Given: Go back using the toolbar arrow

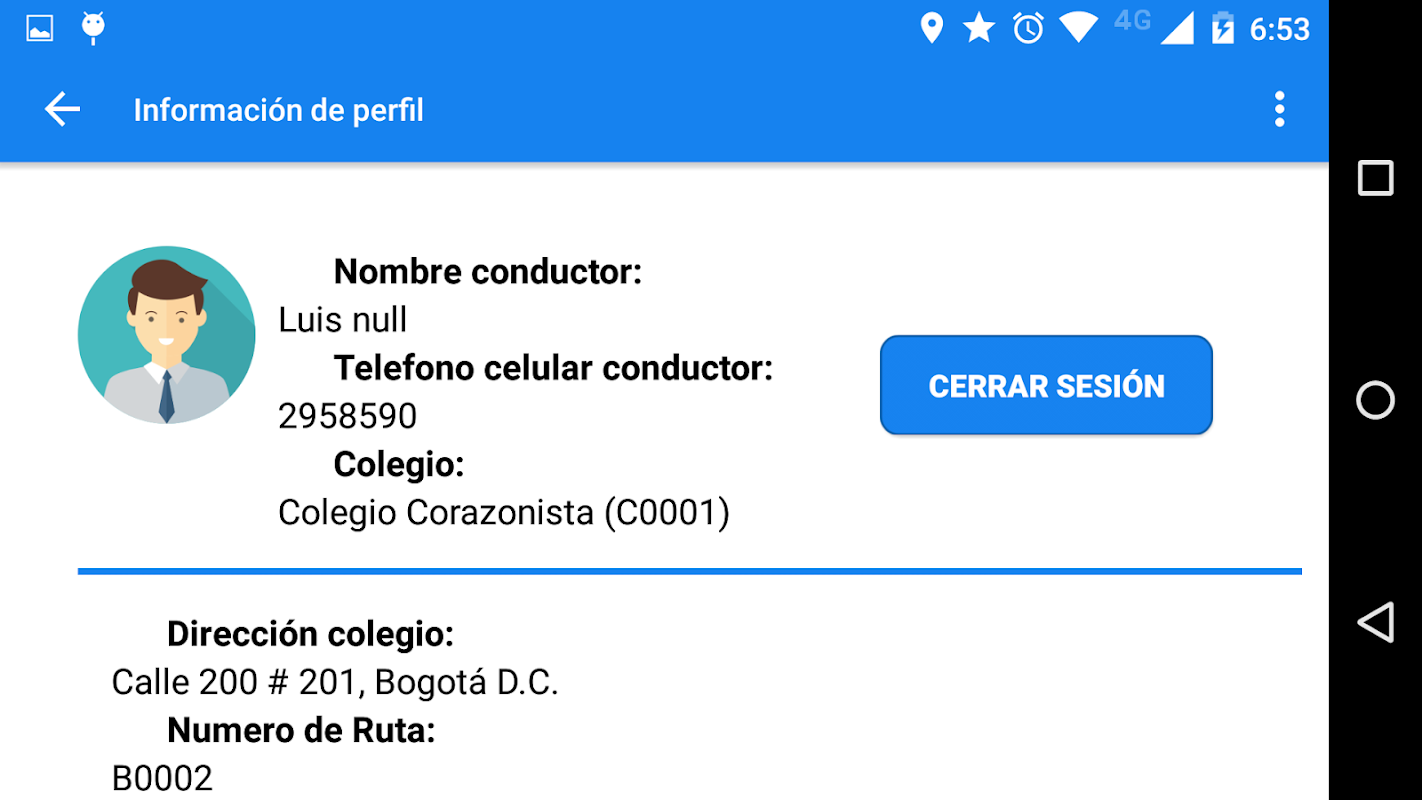Looking at the screenshot, I should (x=62, y=109).
